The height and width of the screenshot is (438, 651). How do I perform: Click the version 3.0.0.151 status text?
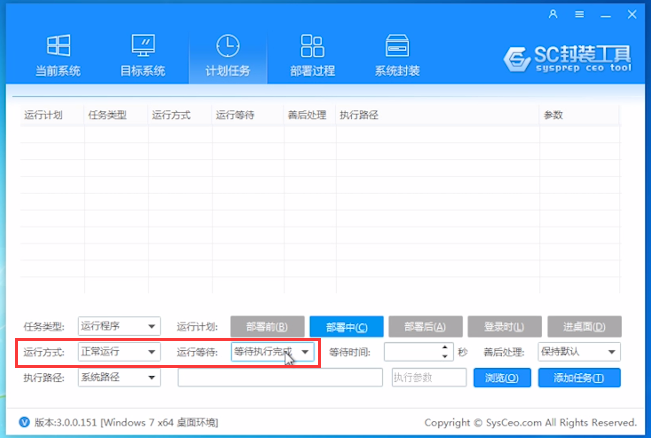click(x=126, y=423)
